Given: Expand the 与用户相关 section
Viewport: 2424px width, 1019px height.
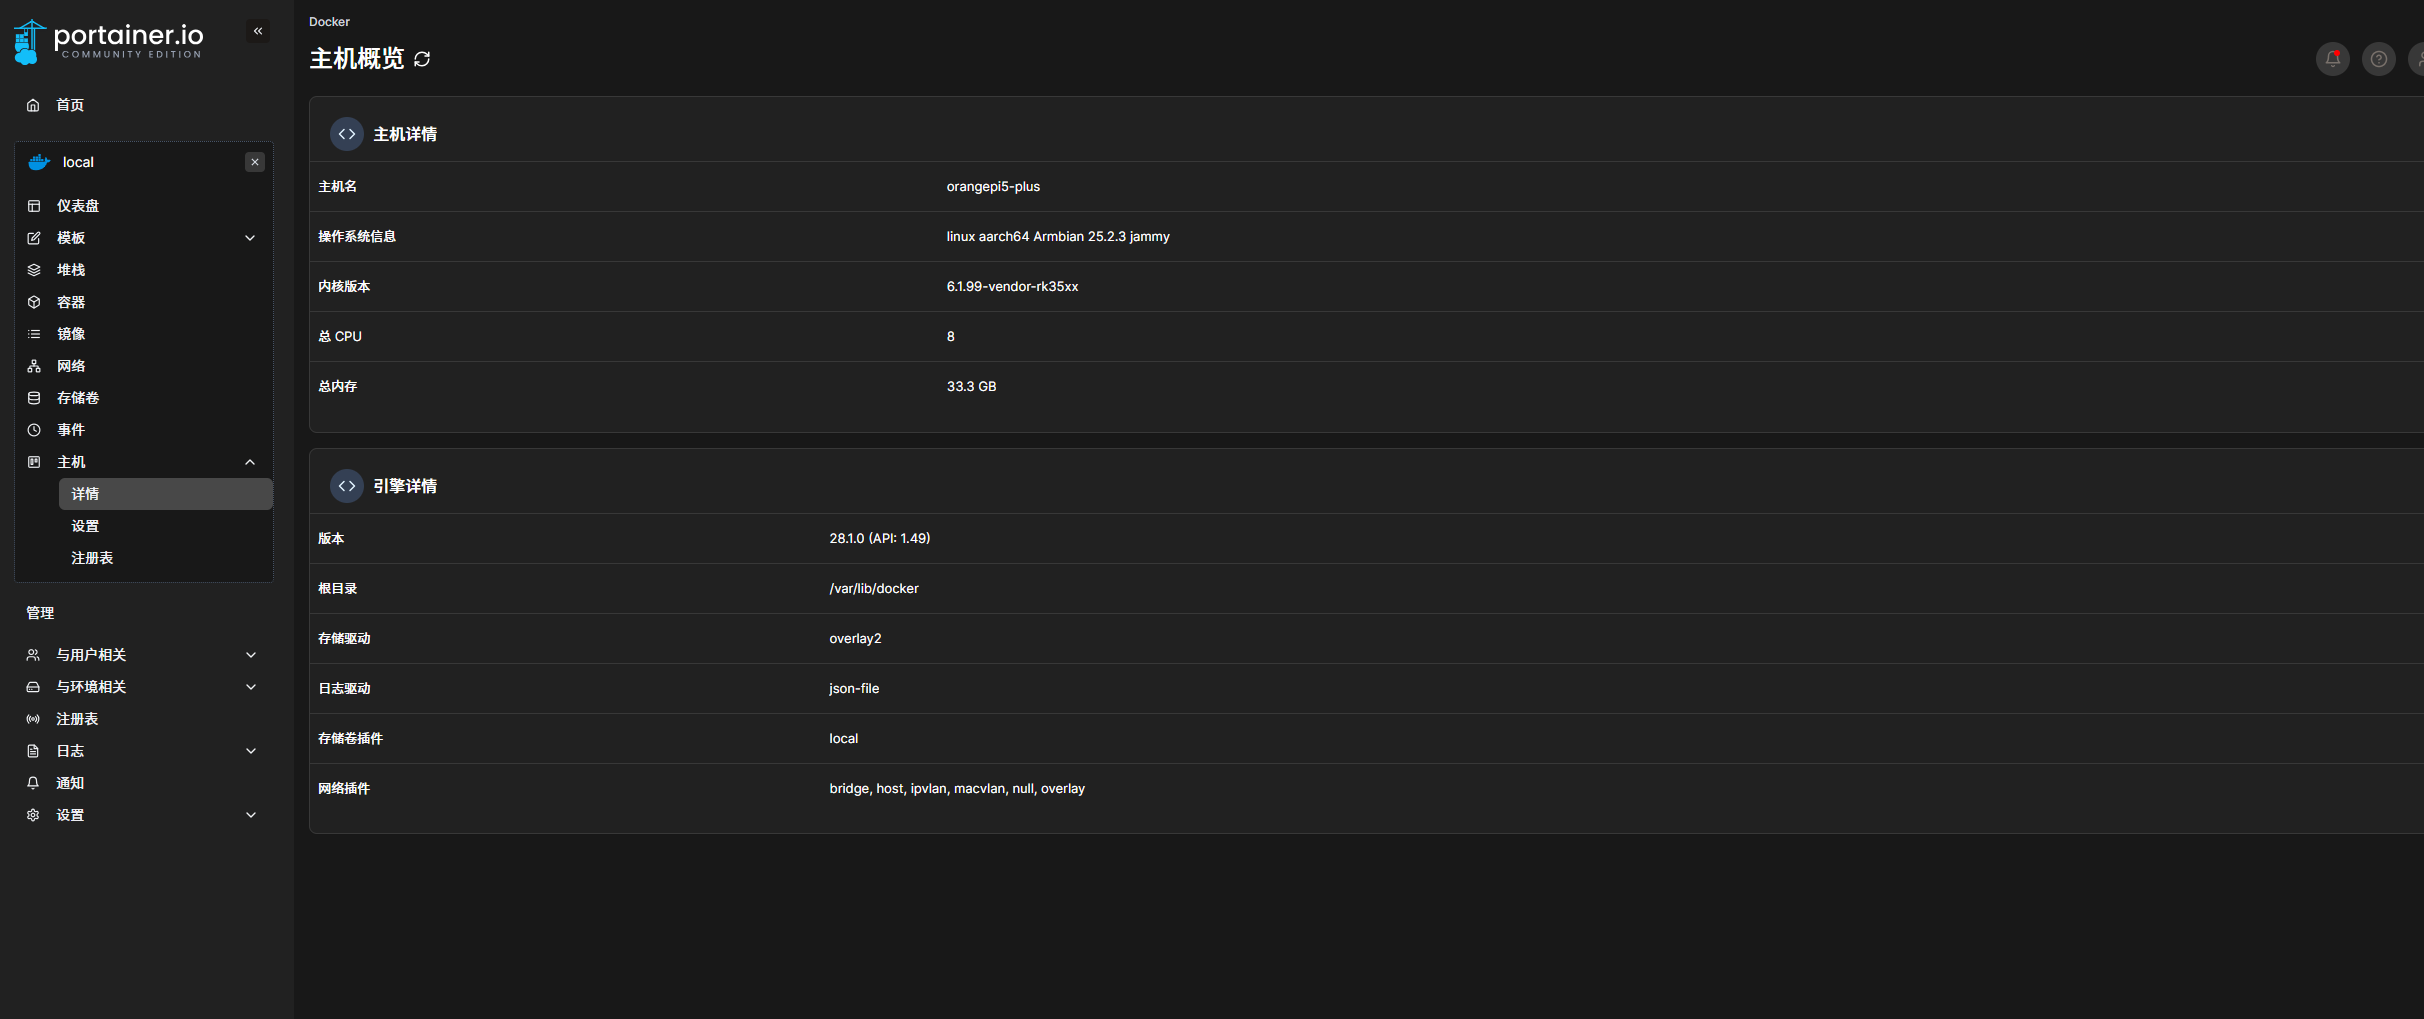Looking at the screenshot, I should coord(251,655).
